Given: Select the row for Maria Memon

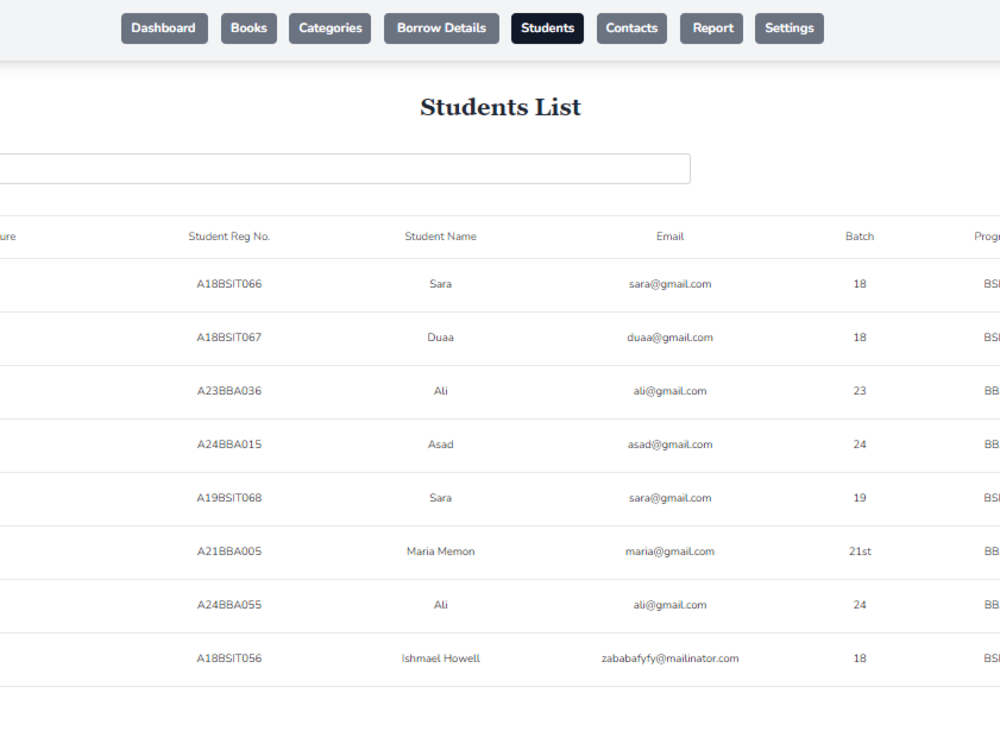Looking at the screenshot, I should [x=440, y=551].
